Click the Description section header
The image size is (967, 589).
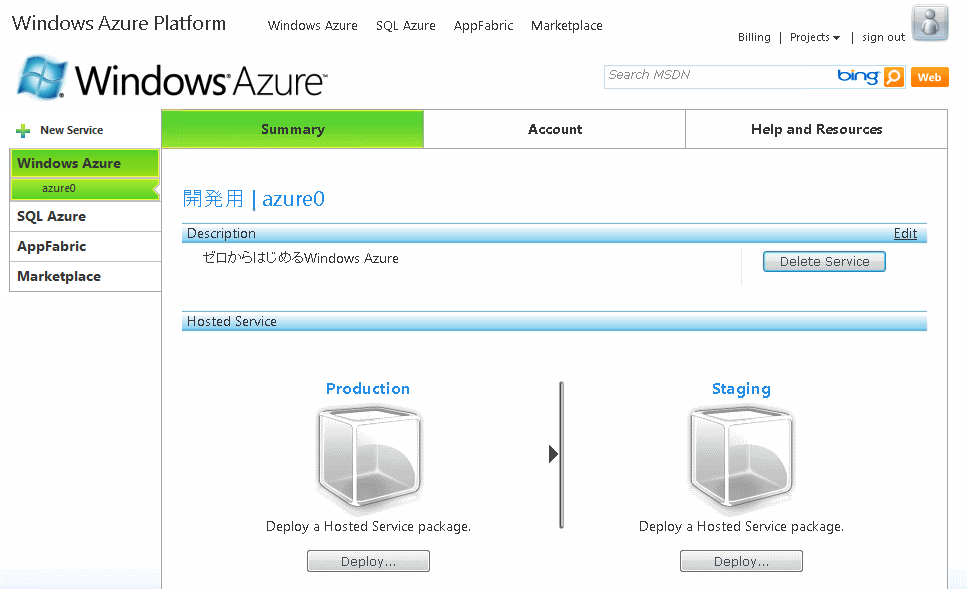coord(554,233)
